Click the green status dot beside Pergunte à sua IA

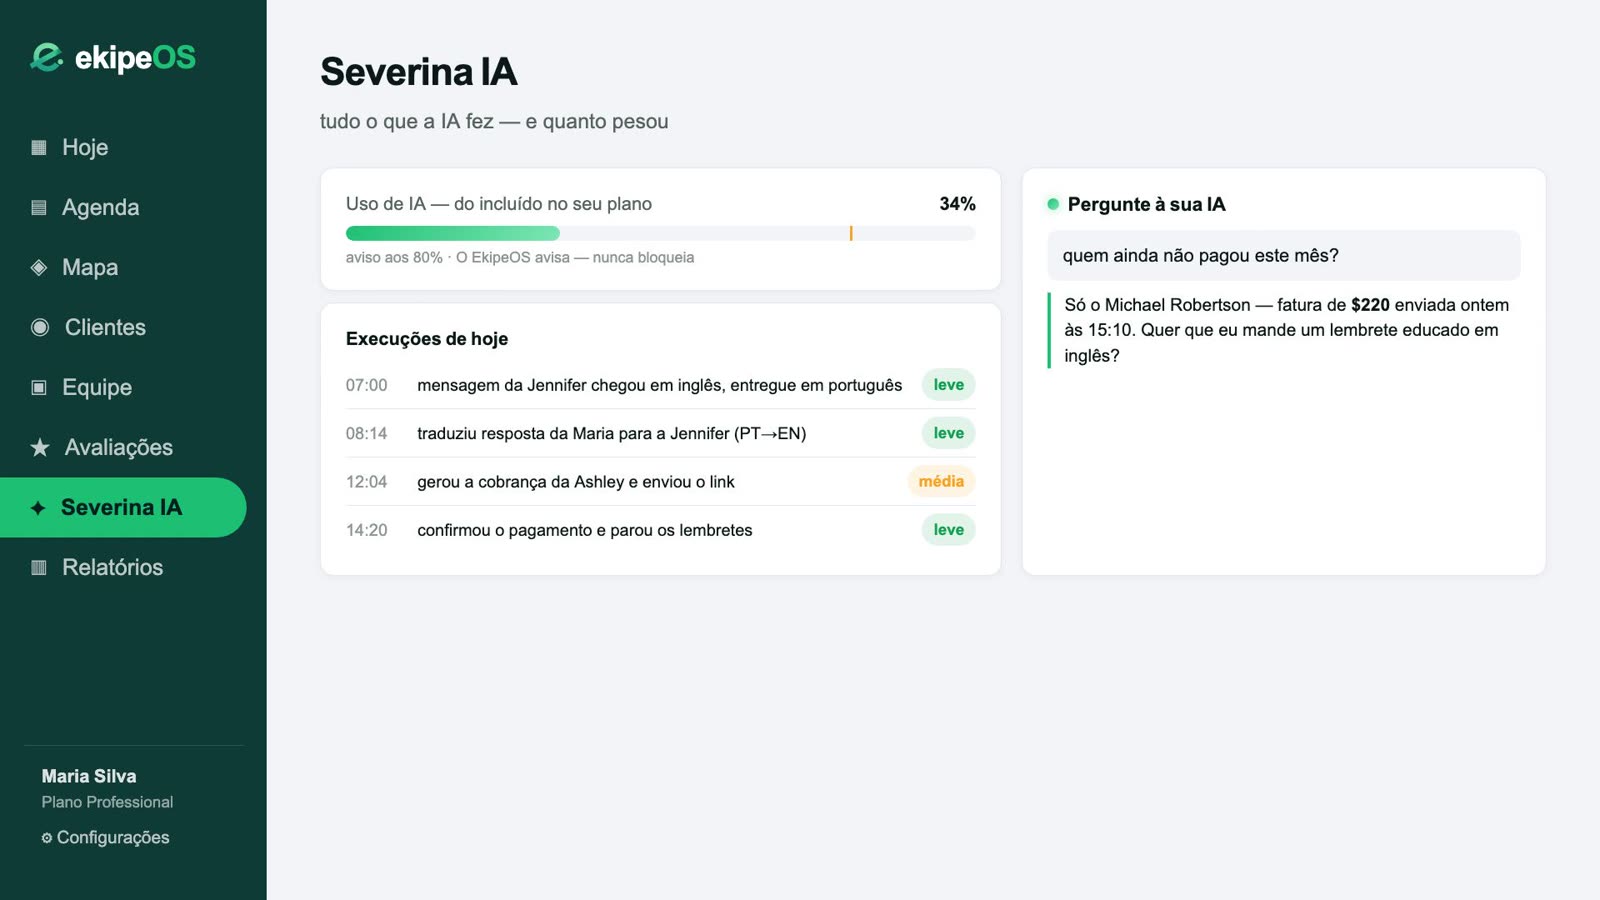(x=1053, y=204)
